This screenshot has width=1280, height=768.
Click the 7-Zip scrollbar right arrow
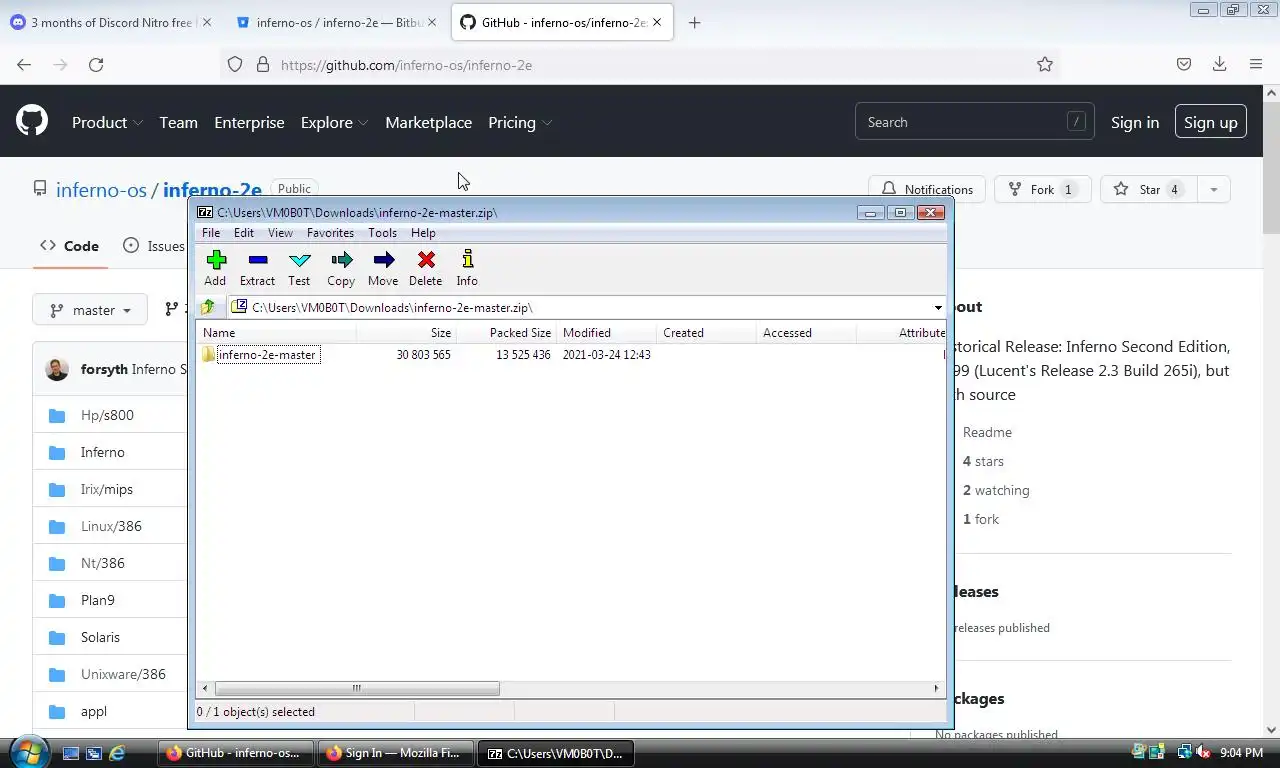(x=936, y=688)
